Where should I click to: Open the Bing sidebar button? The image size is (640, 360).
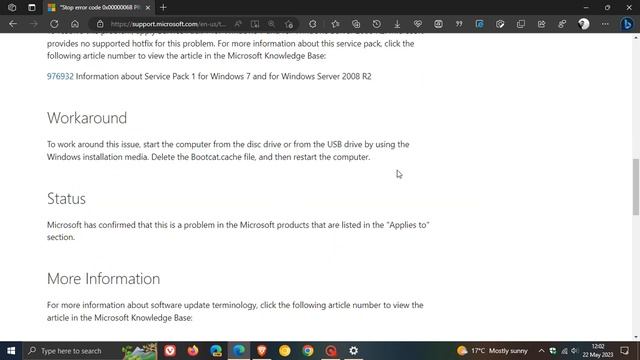[x=627, y=24]
